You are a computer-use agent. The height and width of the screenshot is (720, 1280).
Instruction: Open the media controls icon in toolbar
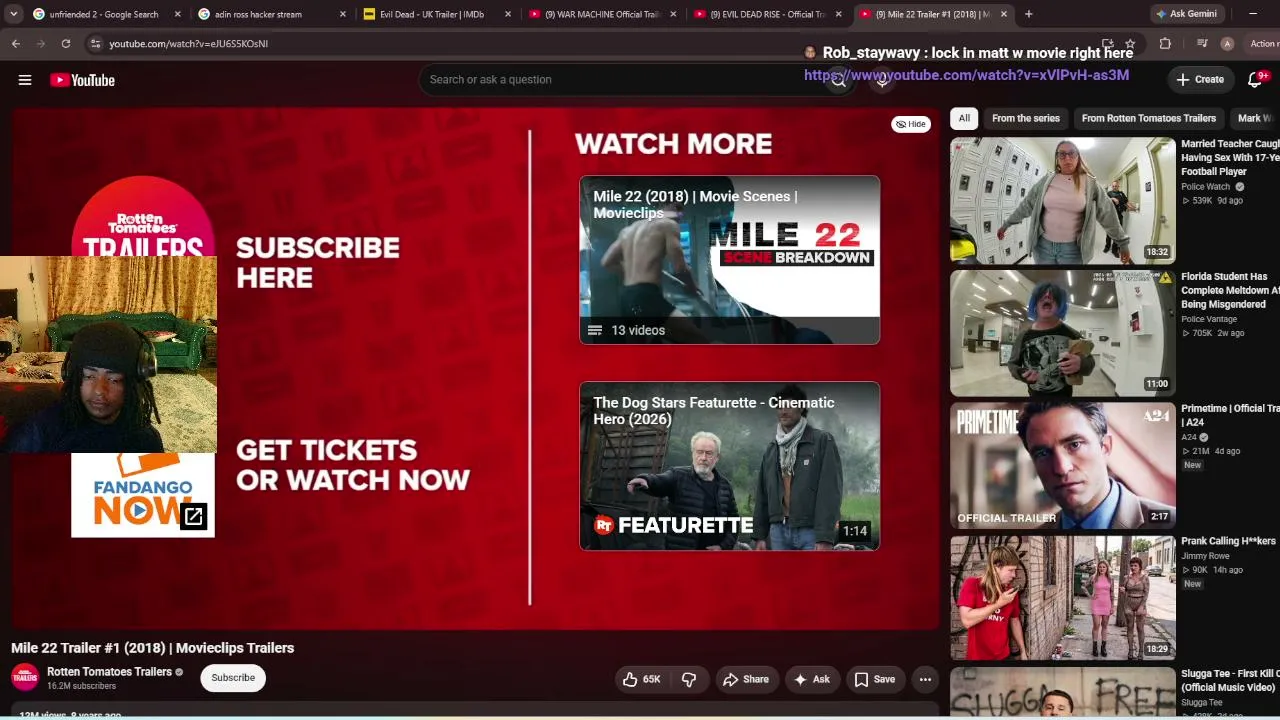pyautogui.click(x=1202, y=44)
